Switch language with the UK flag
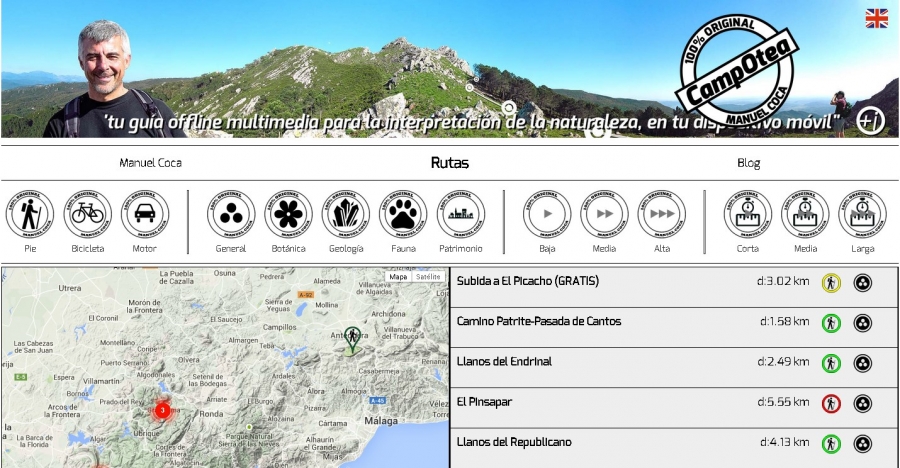The height and width of the screenshot is (468, 900). [876, 18]
